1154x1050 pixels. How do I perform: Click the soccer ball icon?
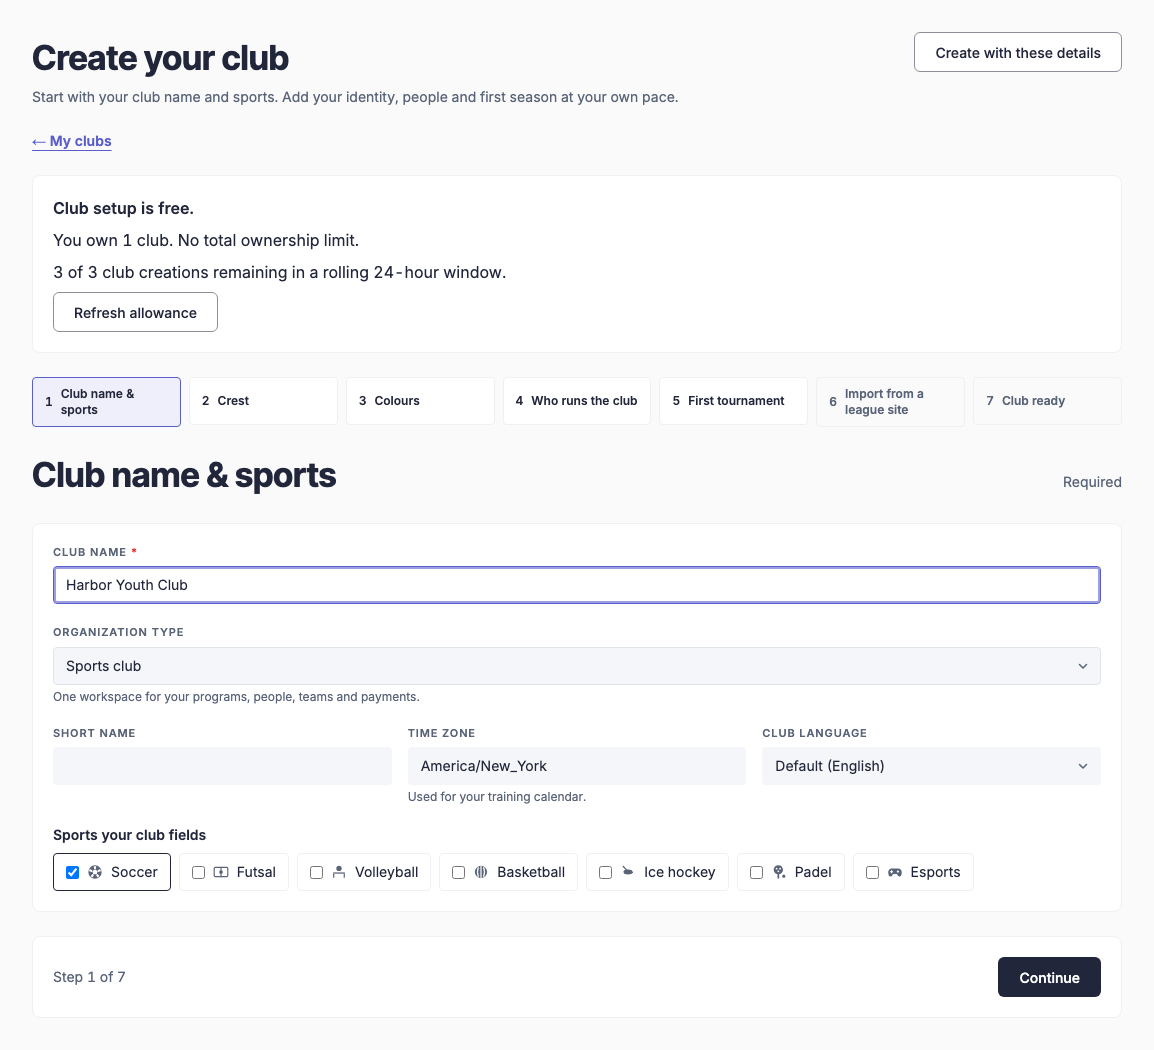click(x=95, y=872)
